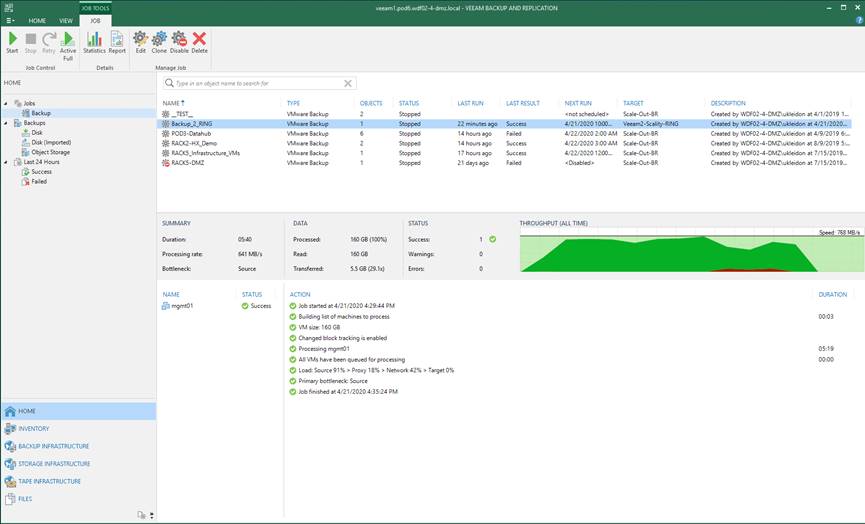Sort jobs by TYPE column
Viewport: 865px width, 524px height.
coord(293,103)
